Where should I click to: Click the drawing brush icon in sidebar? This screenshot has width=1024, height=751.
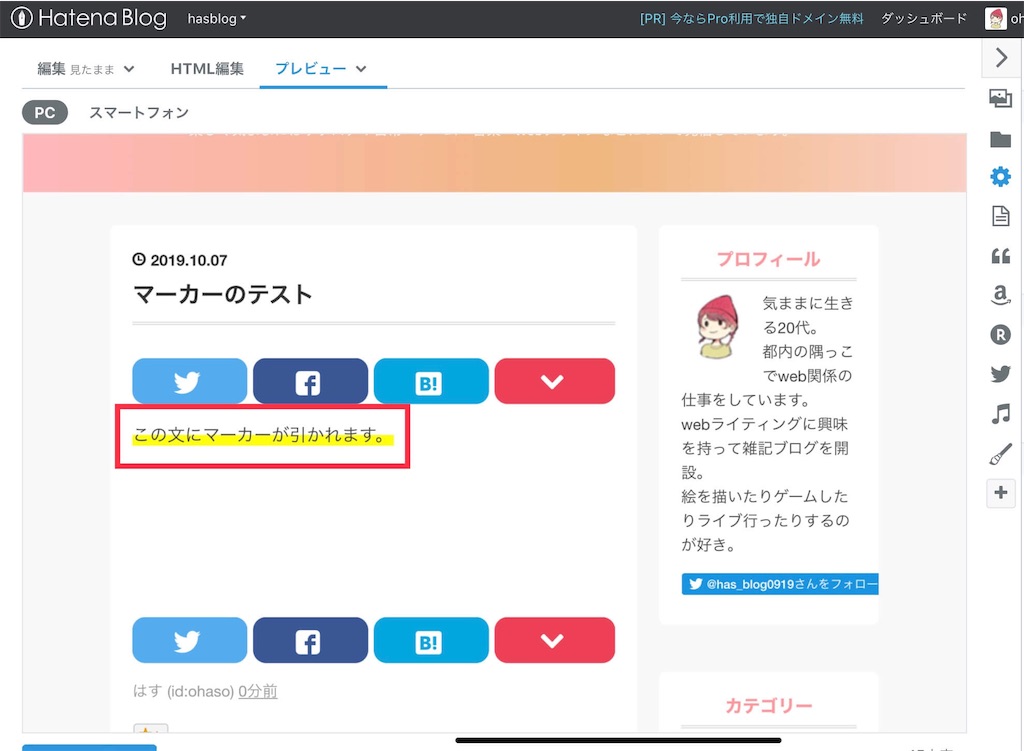coord(1000,452)
